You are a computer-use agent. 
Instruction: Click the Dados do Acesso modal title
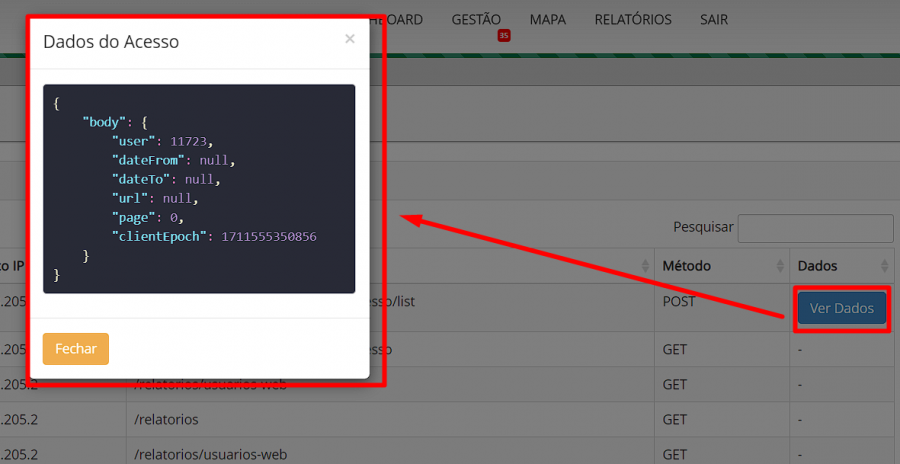(111, 41)
